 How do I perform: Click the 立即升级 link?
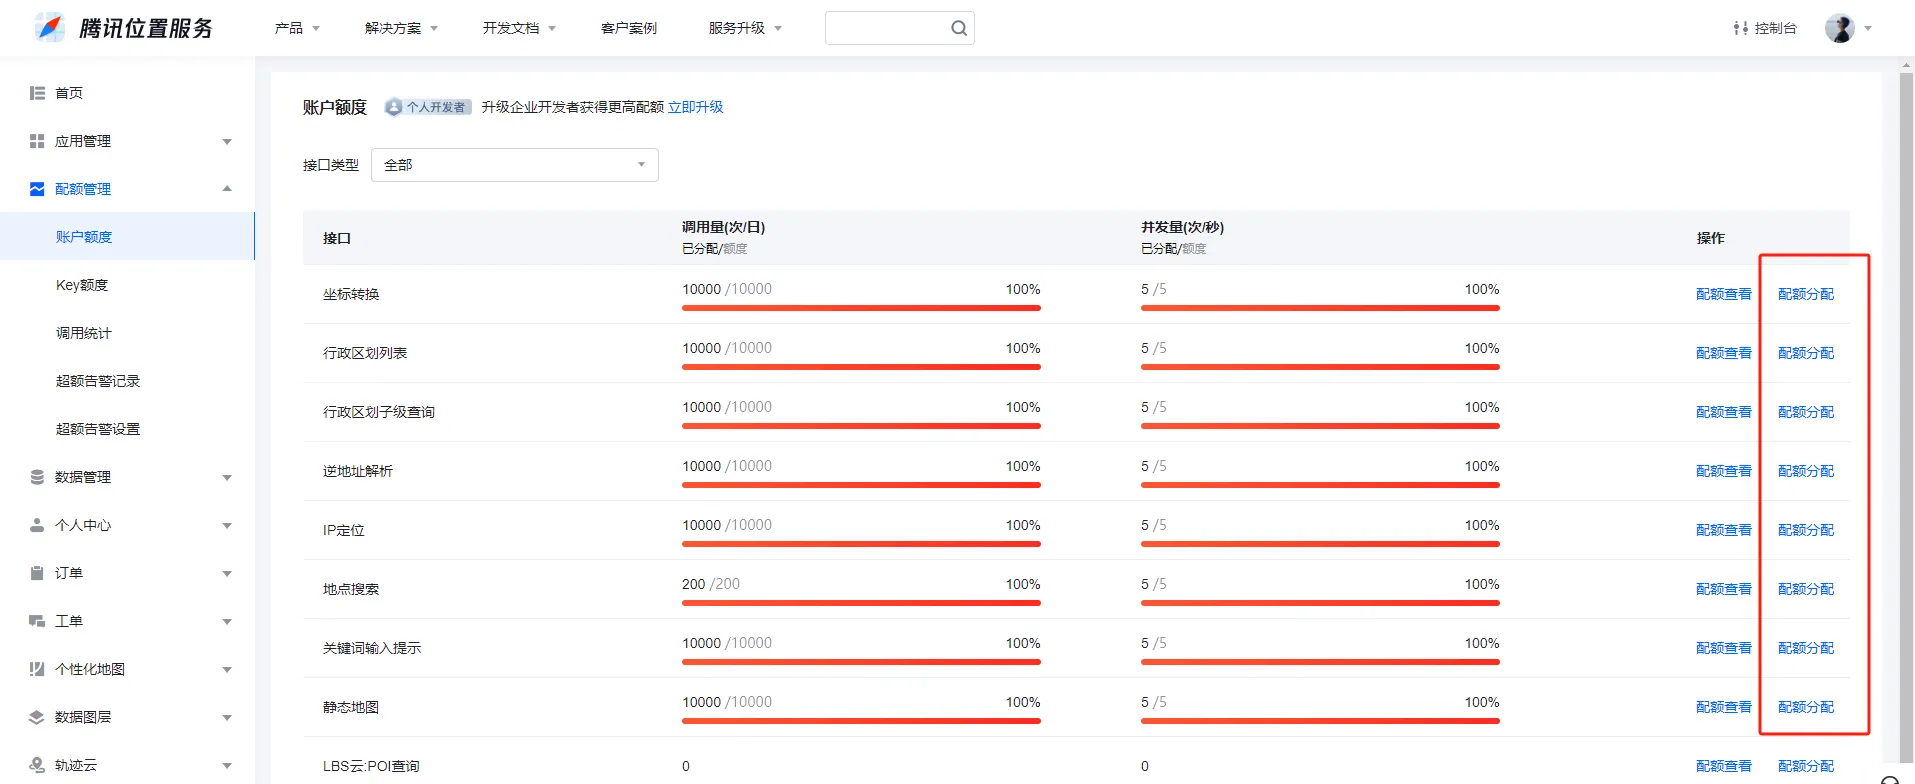coord(695,107)
